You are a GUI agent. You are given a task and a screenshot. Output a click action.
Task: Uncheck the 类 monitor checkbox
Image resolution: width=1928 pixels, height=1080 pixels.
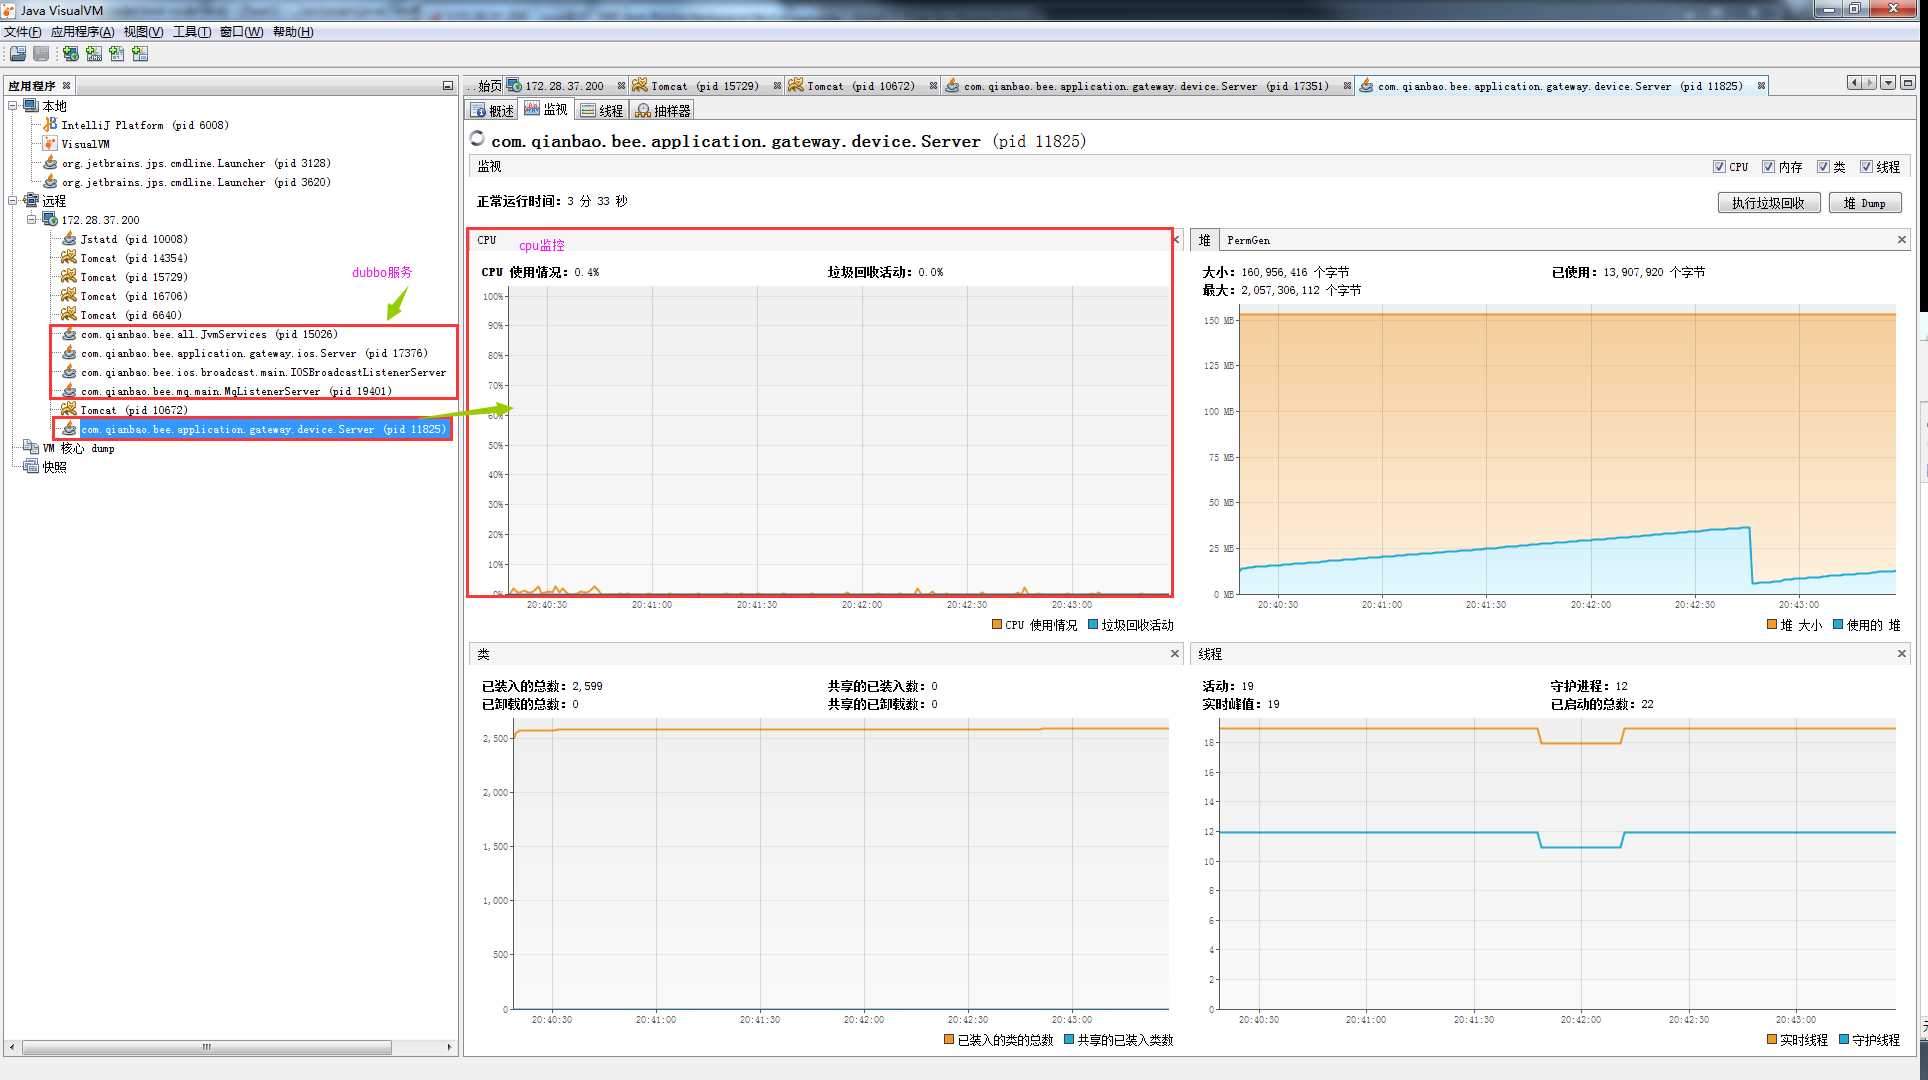(1823, 167)
